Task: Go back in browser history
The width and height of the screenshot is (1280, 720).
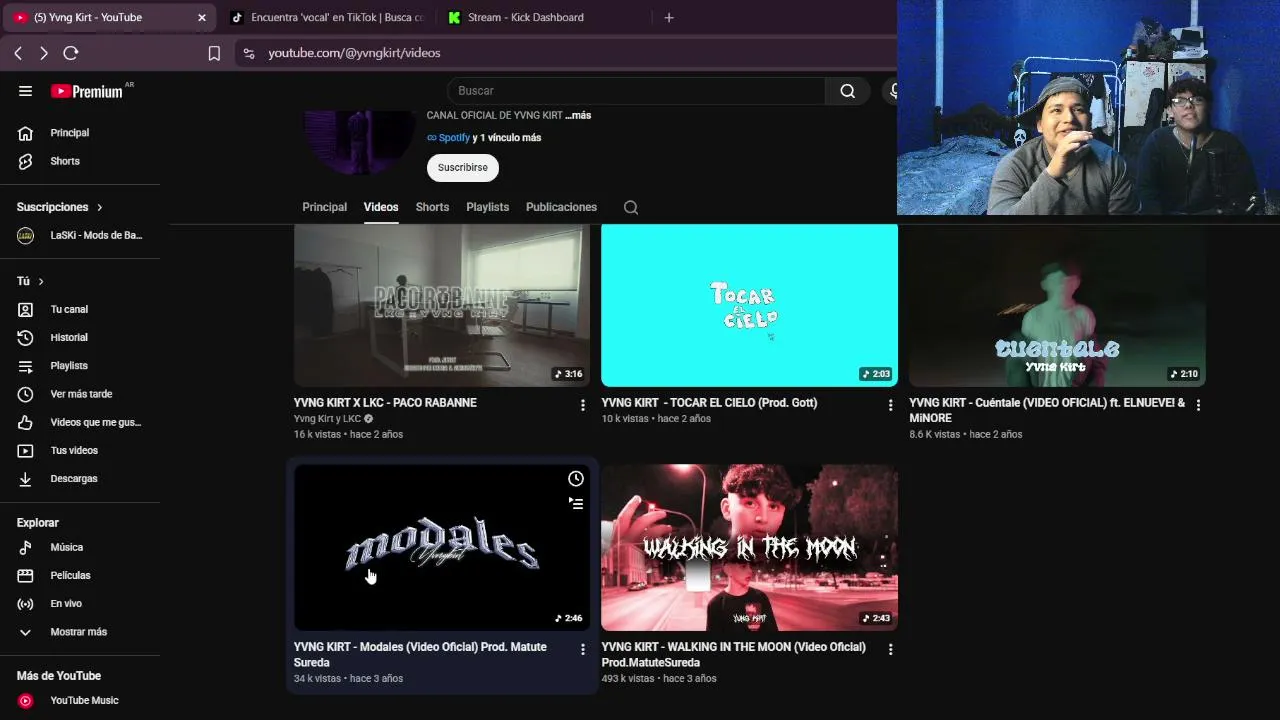Action: (x=18, y=53)
